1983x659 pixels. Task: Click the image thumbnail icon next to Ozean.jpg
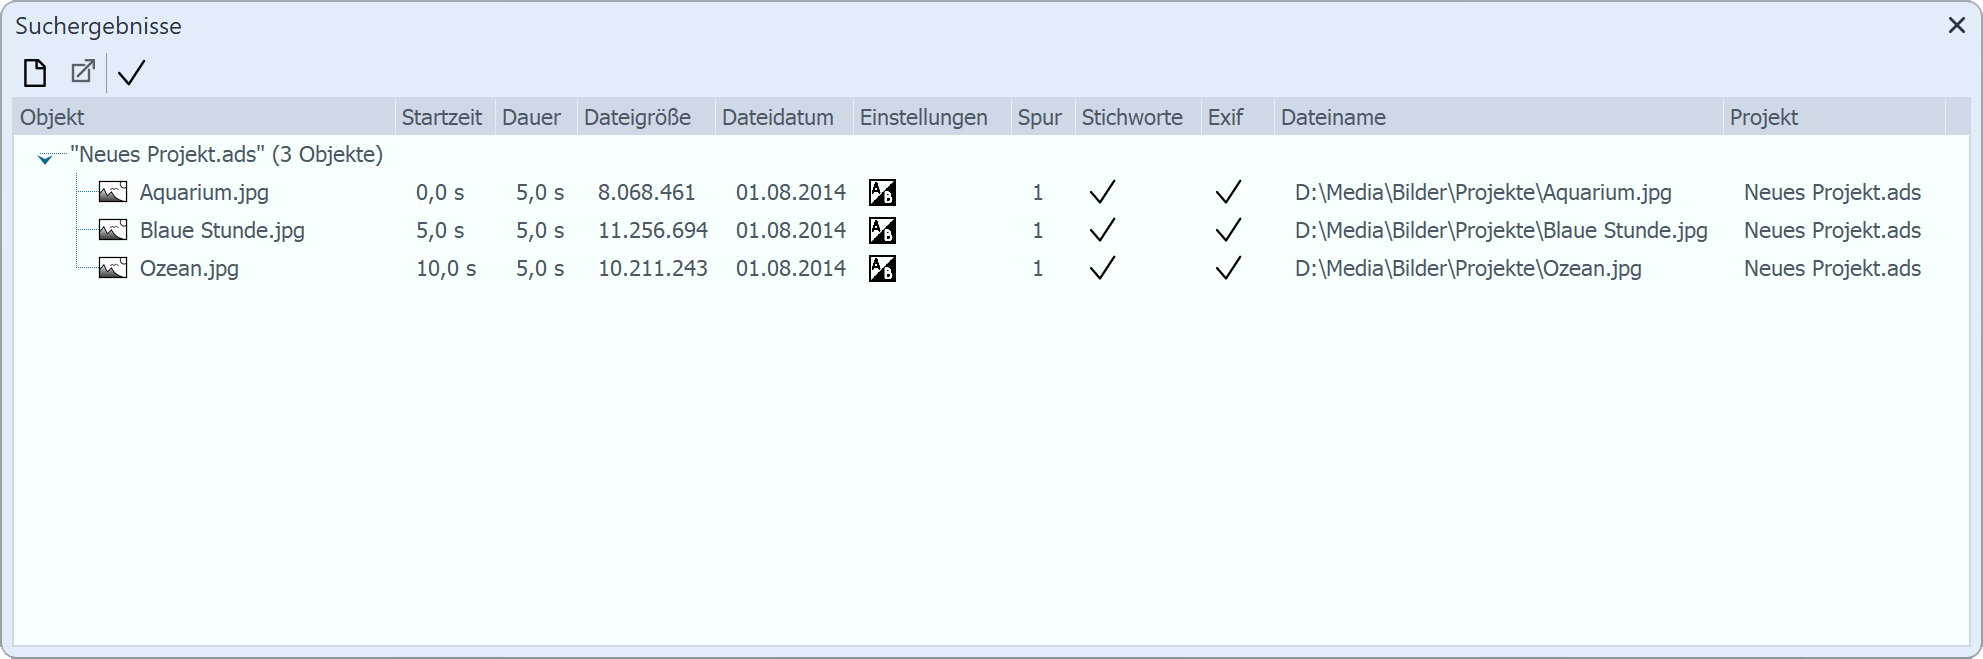point(112,268)
